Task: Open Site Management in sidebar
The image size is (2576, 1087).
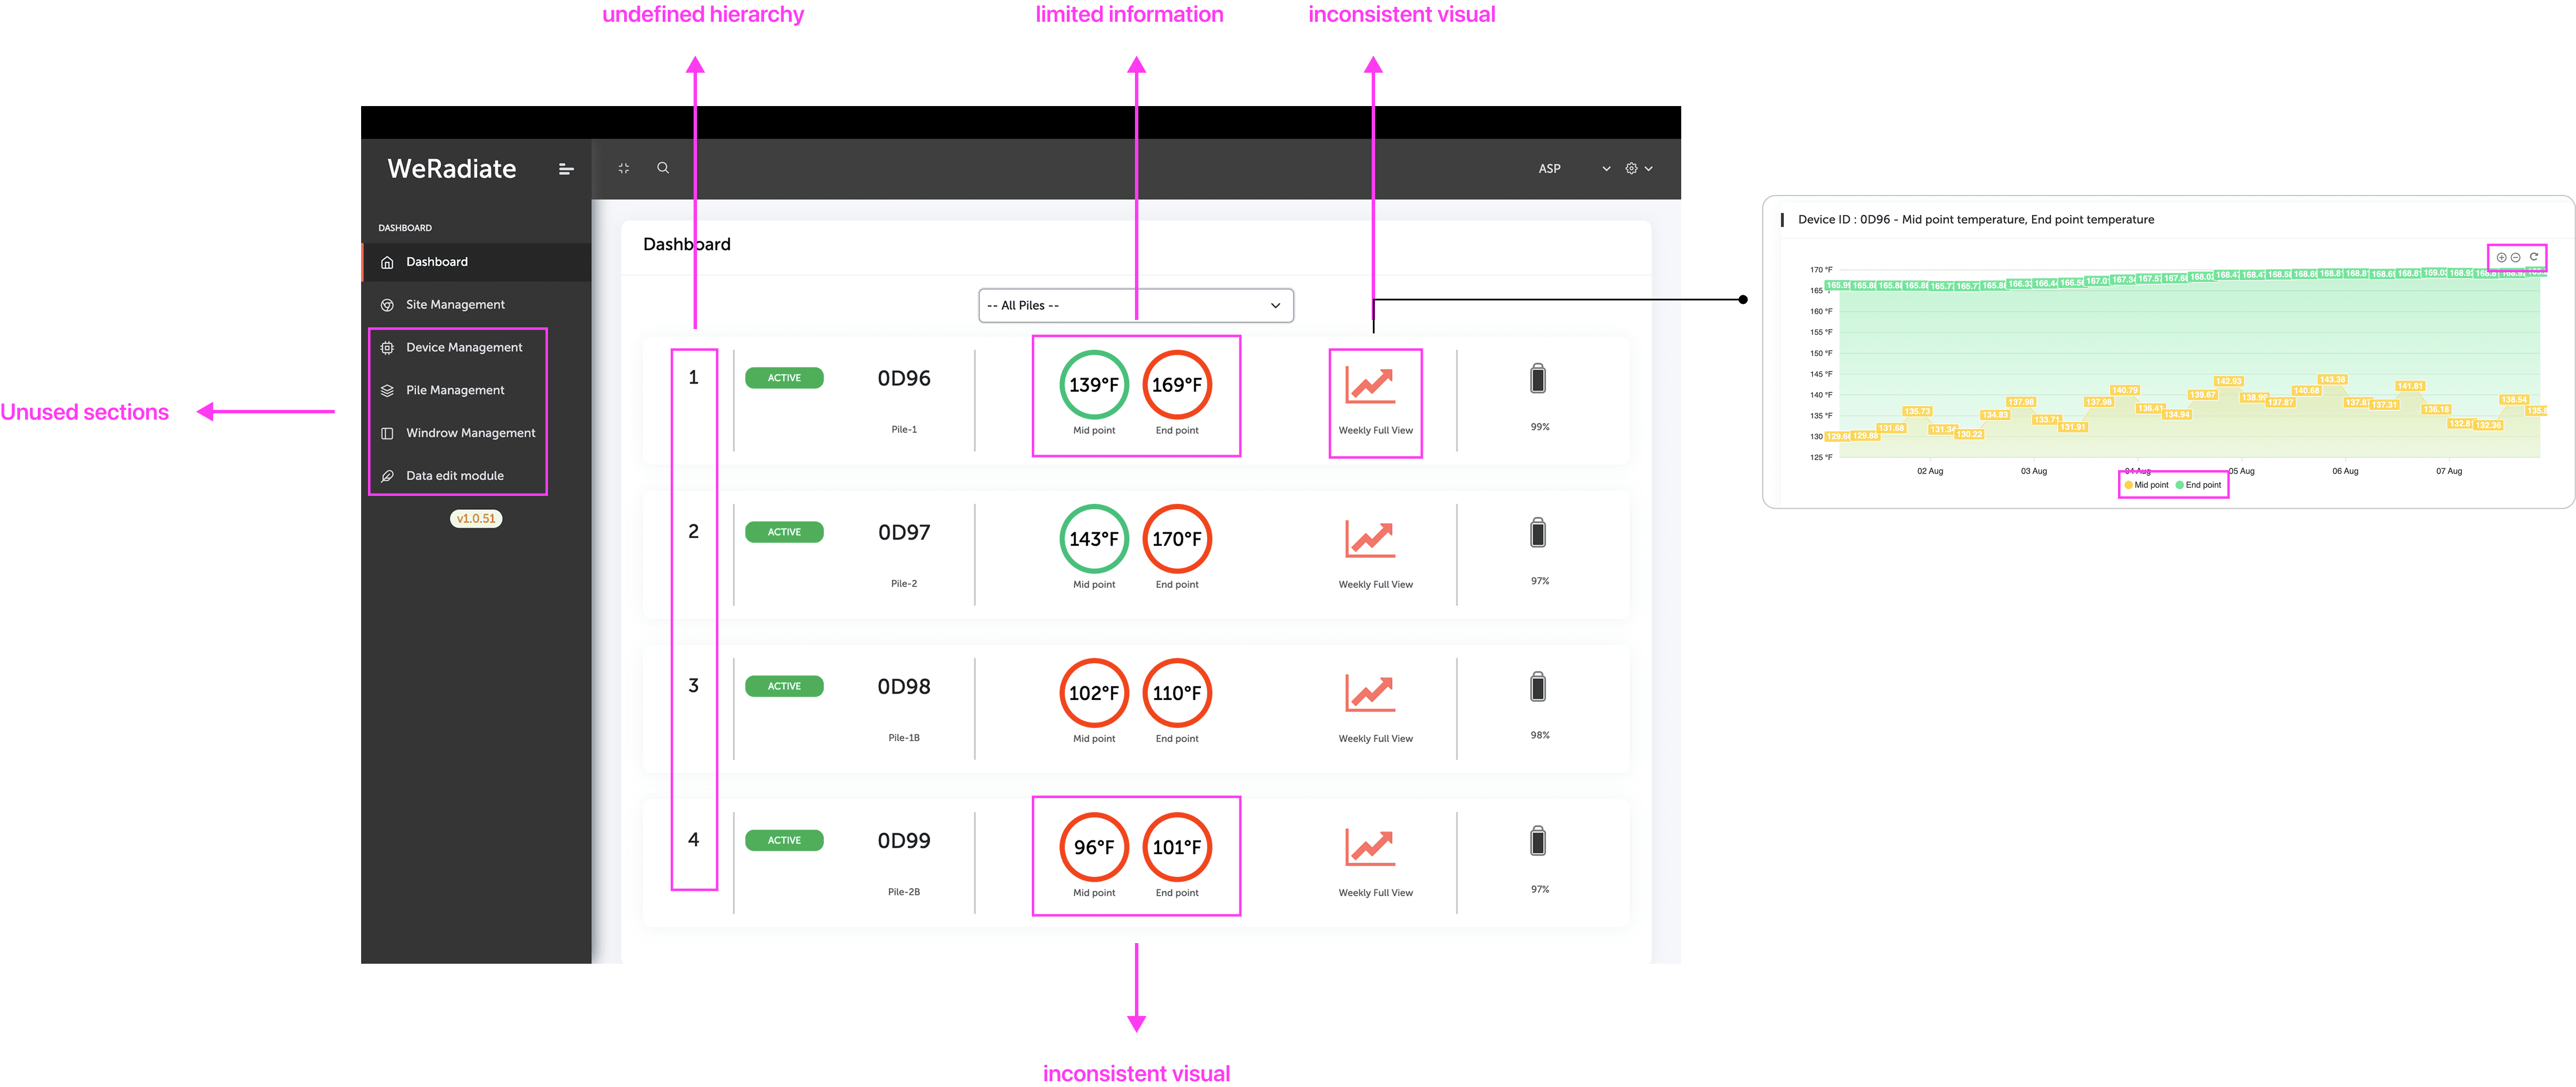Action: (x=455, y=305)
